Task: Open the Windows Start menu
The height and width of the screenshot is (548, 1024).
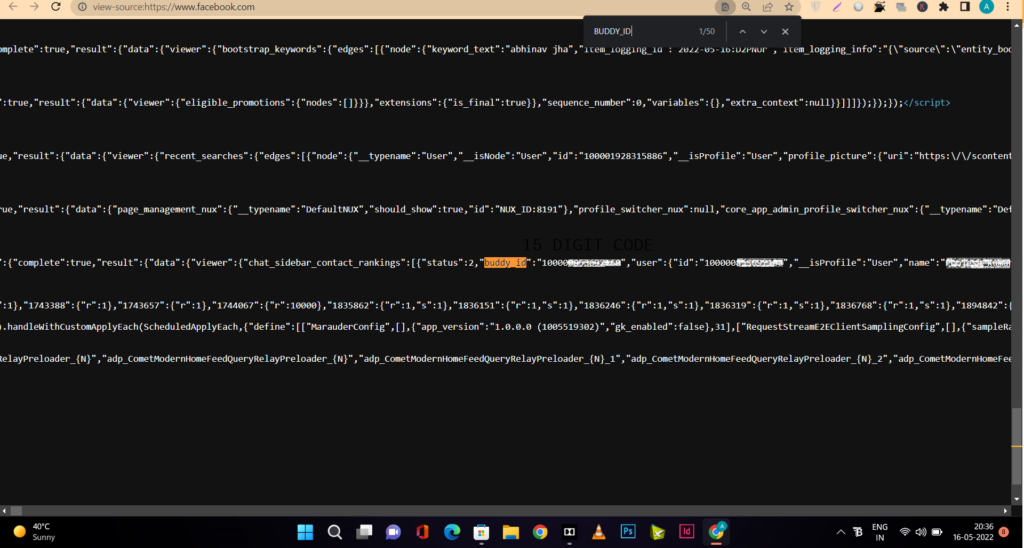Action: [305, 532]
